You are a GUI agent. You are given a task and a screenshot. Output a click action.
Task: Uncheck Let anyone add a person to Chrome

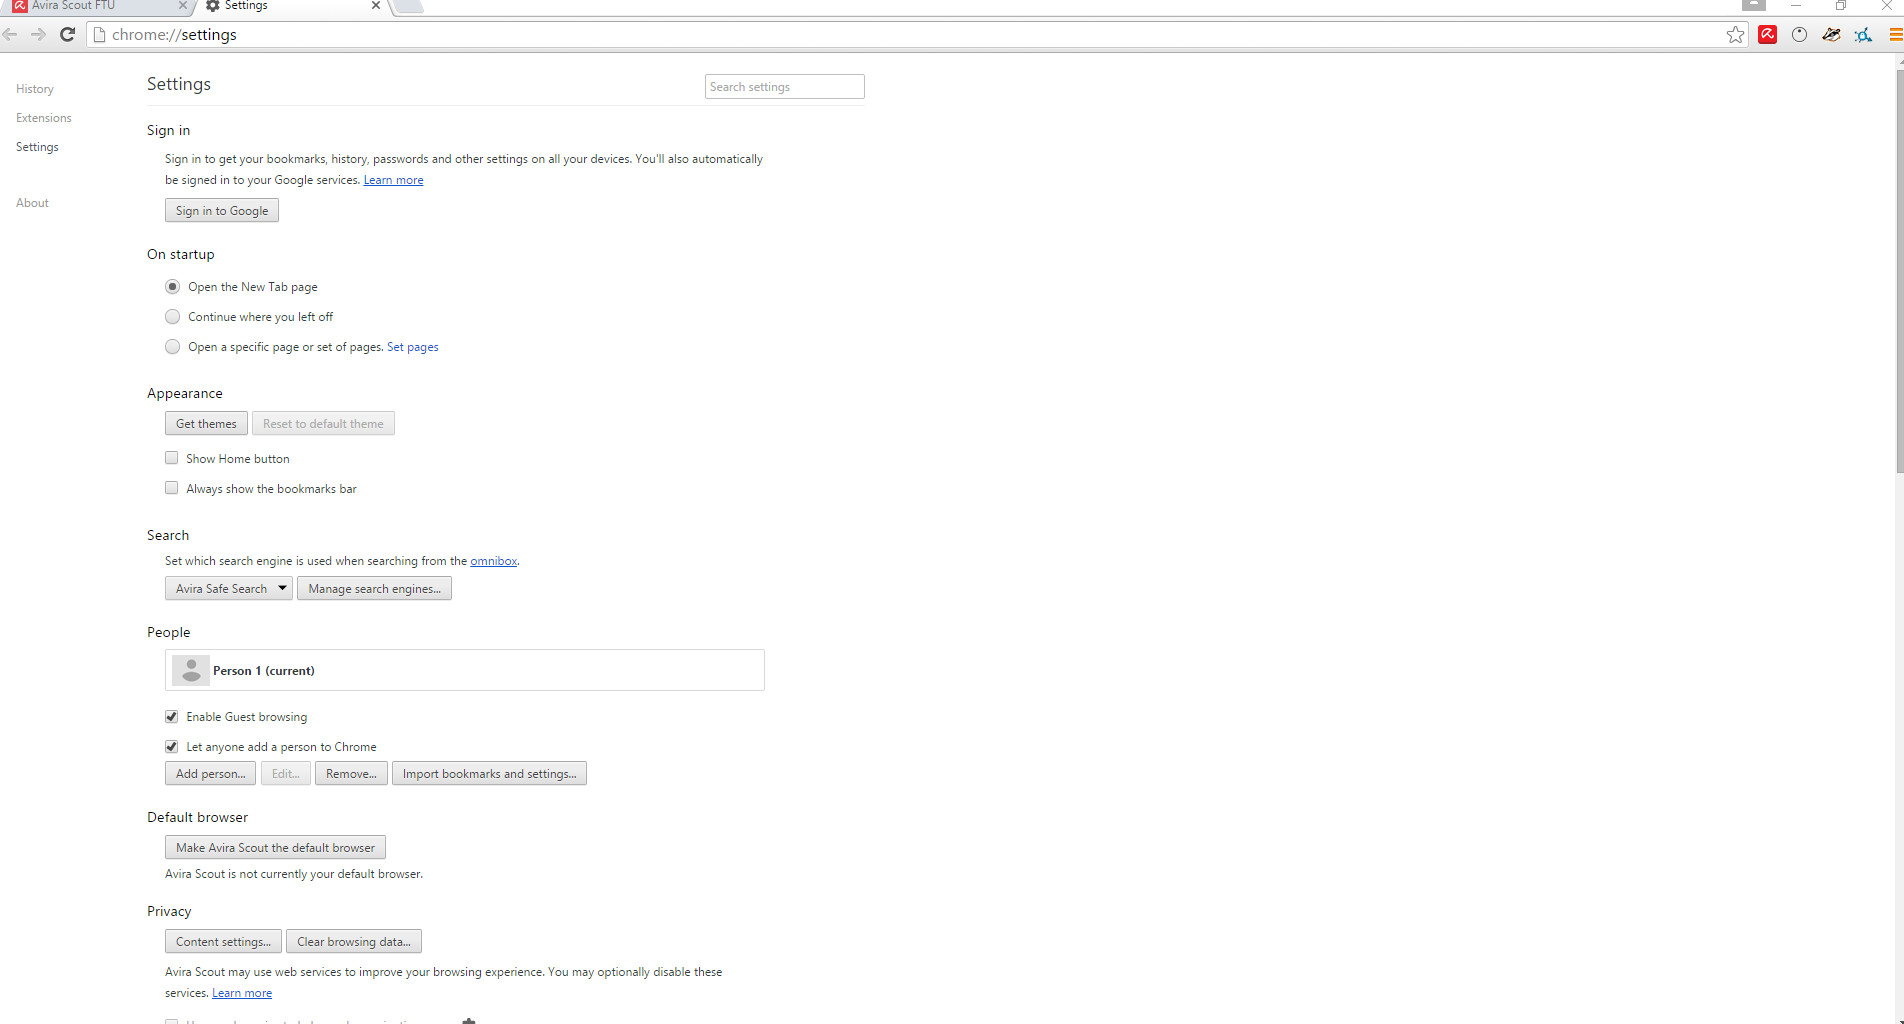point(172,747)
